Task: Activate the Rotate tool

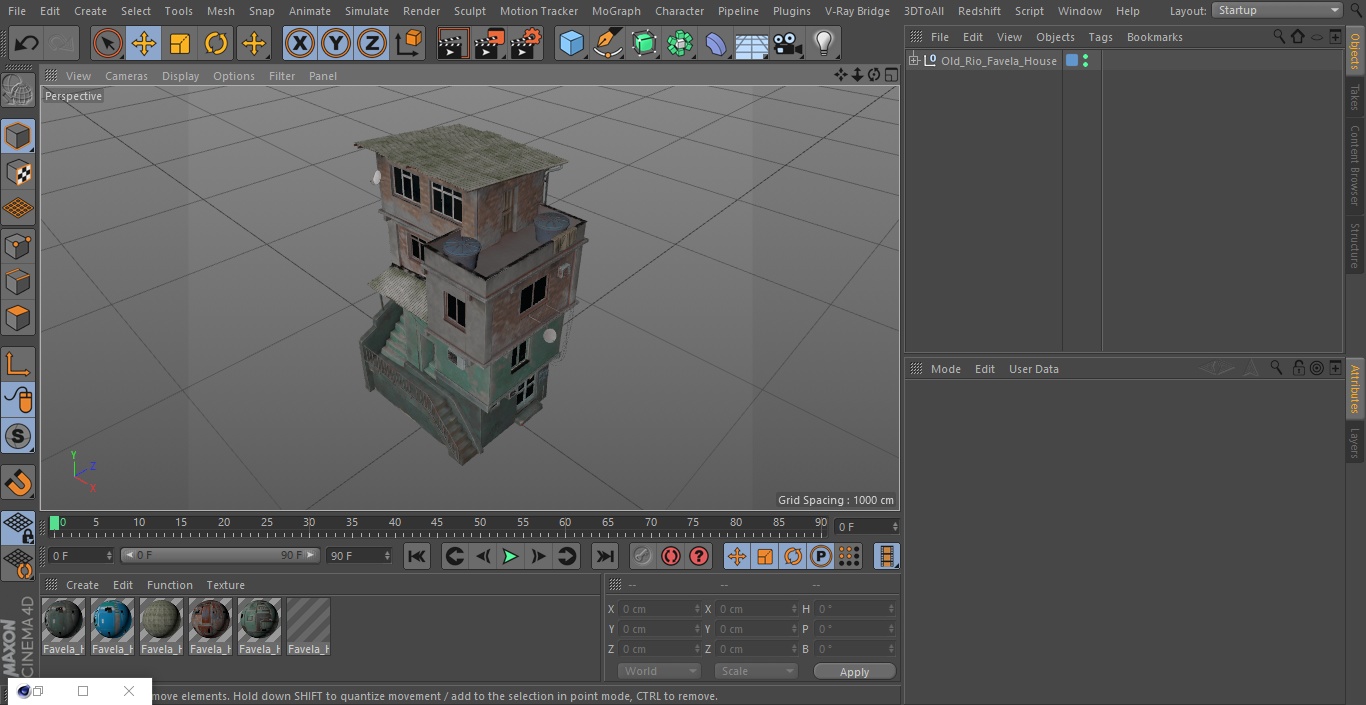Action: click(x=216, y=43)
